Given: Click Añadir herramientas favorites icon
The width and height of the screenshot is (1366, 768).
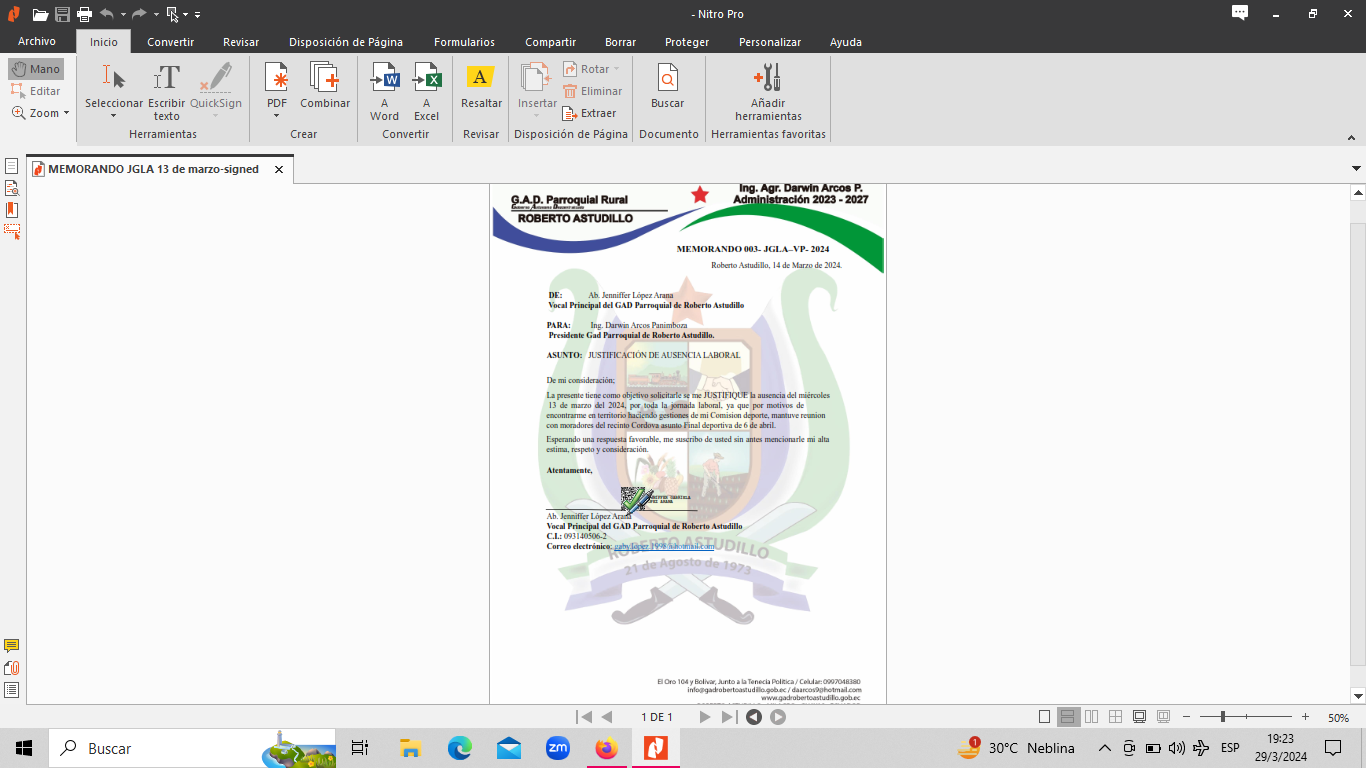Looking at the screenshot, I should (x=768, y=91).
